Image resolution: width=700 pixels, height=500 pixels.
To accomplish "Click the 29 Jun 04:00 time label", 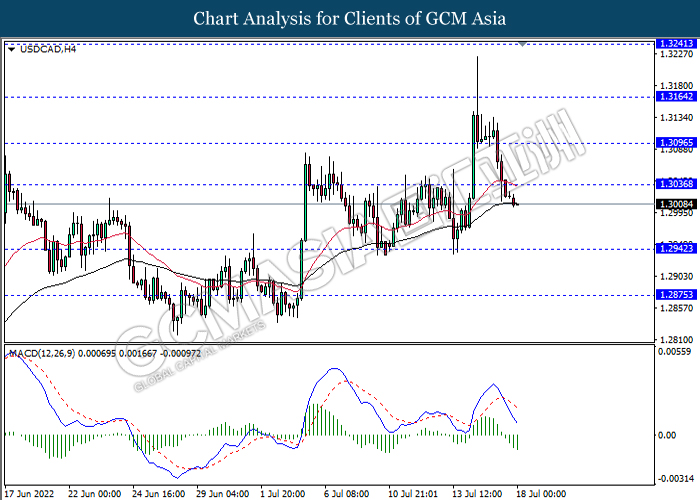I will click(223, 494).
